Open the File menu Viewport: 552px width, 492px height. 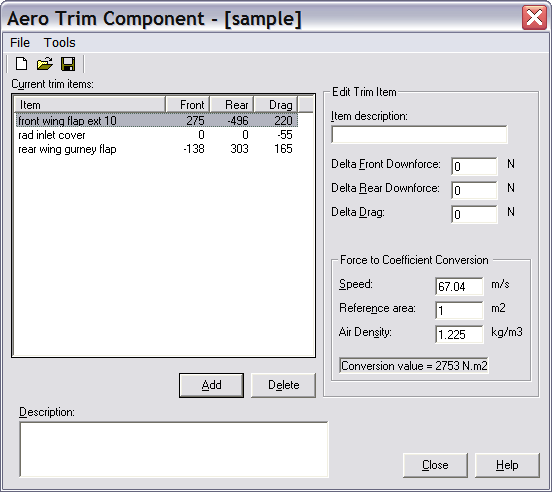point(20,43)
